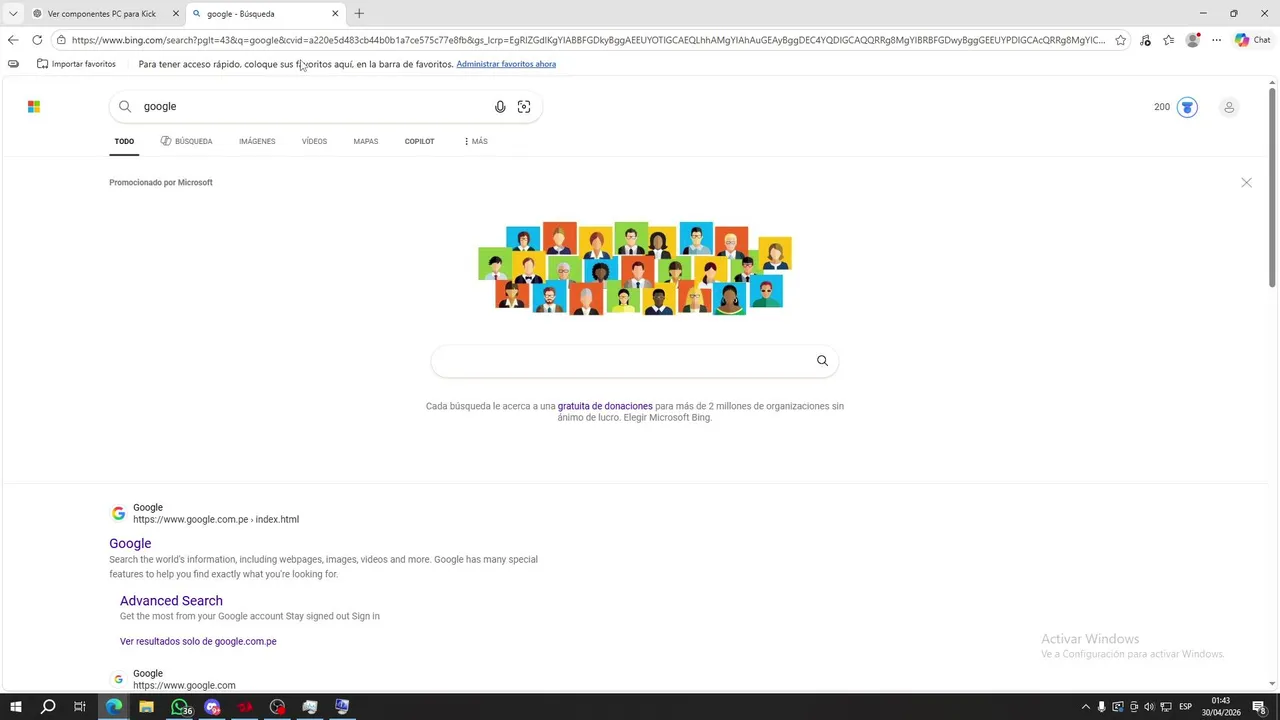Click 'Importar favoritos' in favorites bar
Viewport: 1280px width, 720px height.
click(x=76, y=64)
